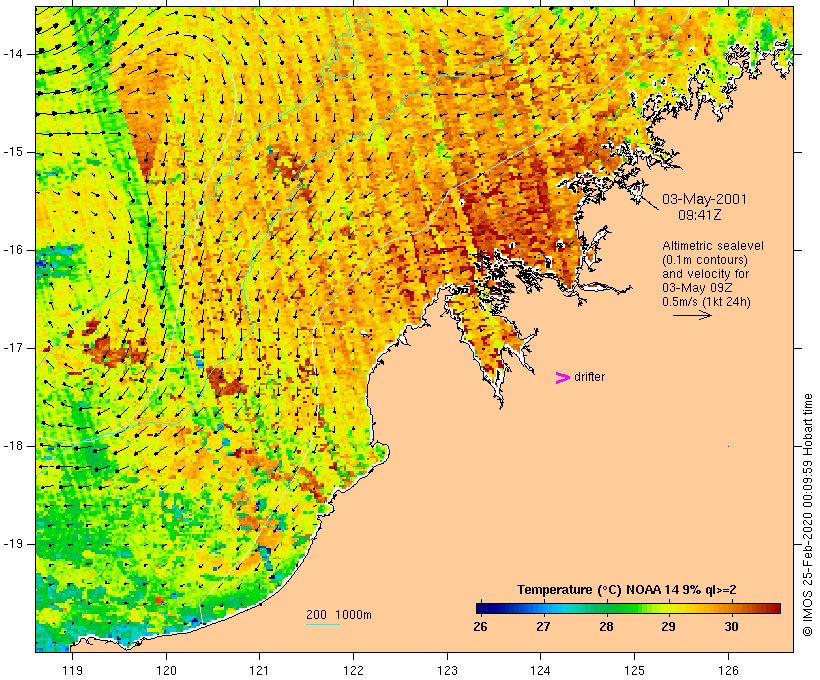Click the colorbar tick label '27'
This screenshot has height=680, width=820.
pyautogui.click(x=543, y=626)
